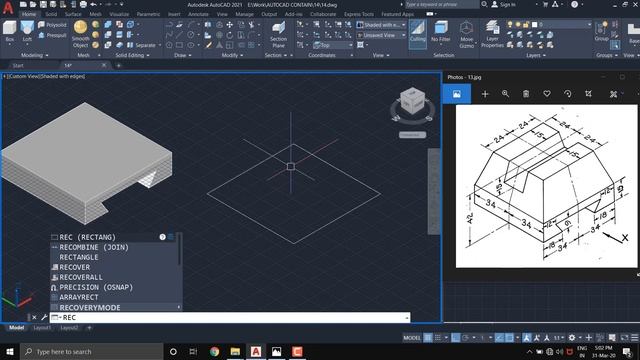Click the zoom icon in Photos window
The width and height of the screenshot is (640, 360).
505,94
